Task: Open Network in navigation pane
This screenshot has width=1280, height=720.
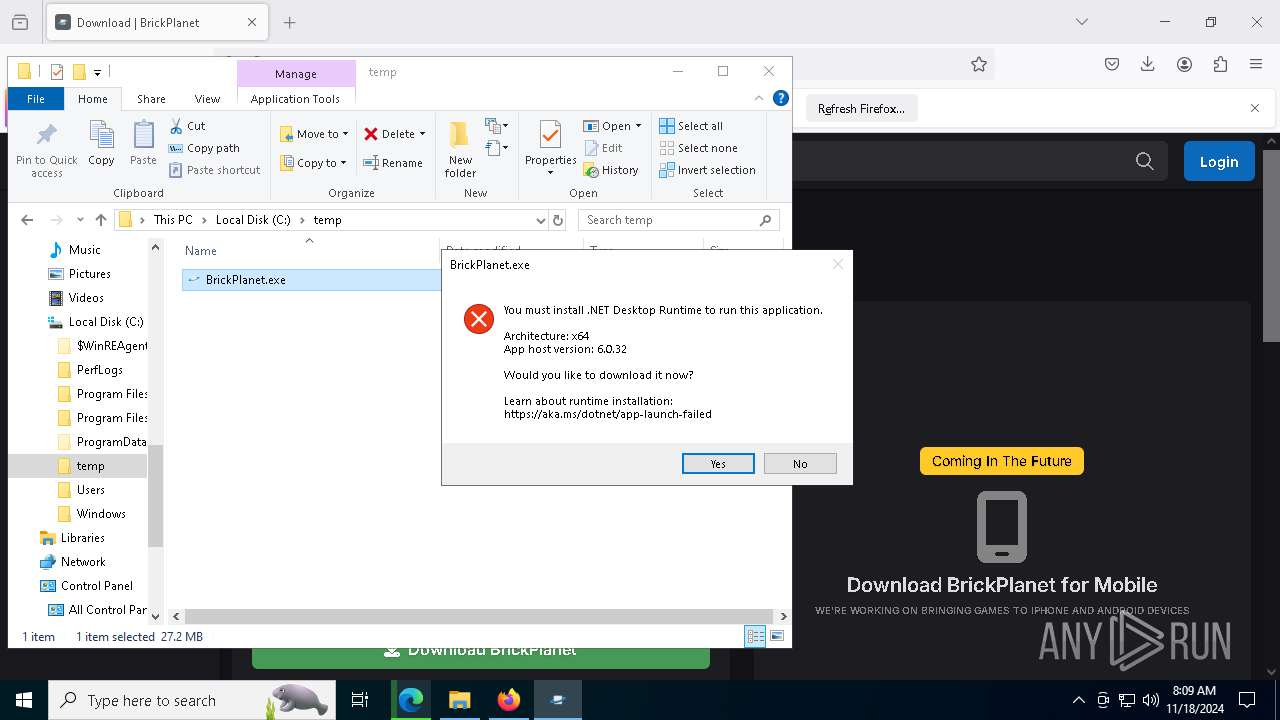Action: [x=83, y=562]
